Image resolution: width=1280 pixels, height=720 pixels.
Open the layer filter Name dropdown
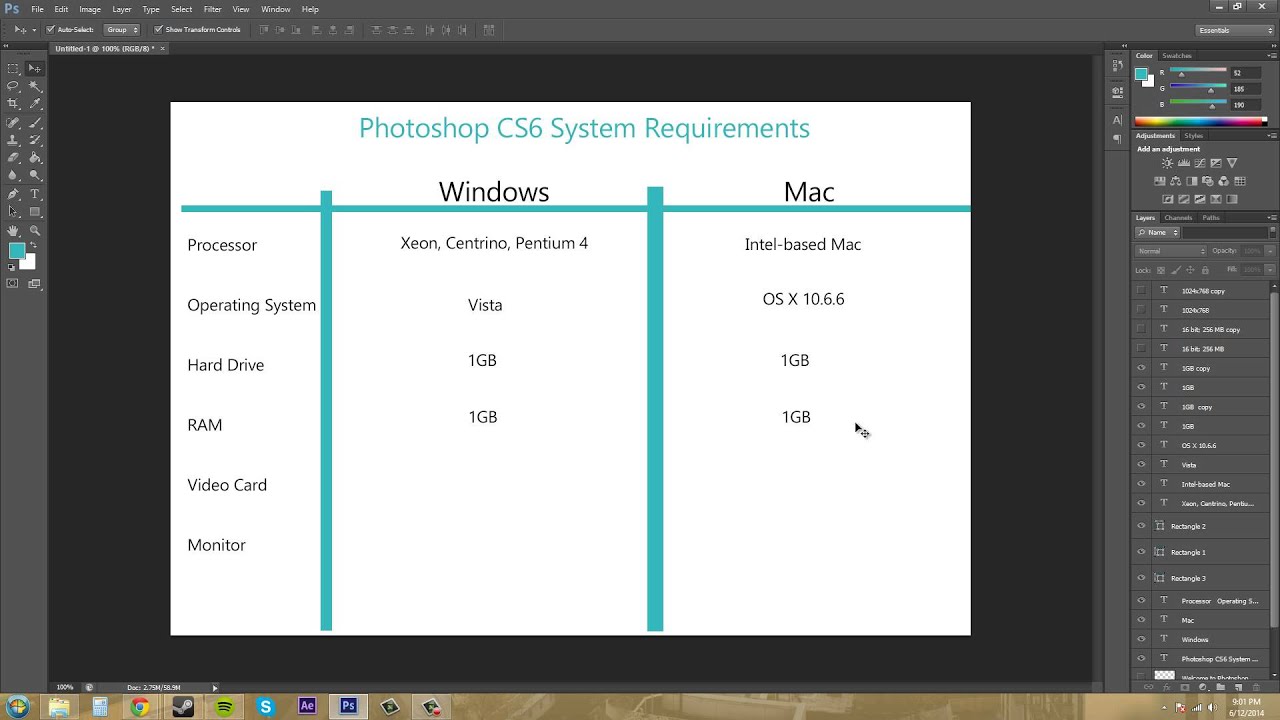tap(1158, 232)
